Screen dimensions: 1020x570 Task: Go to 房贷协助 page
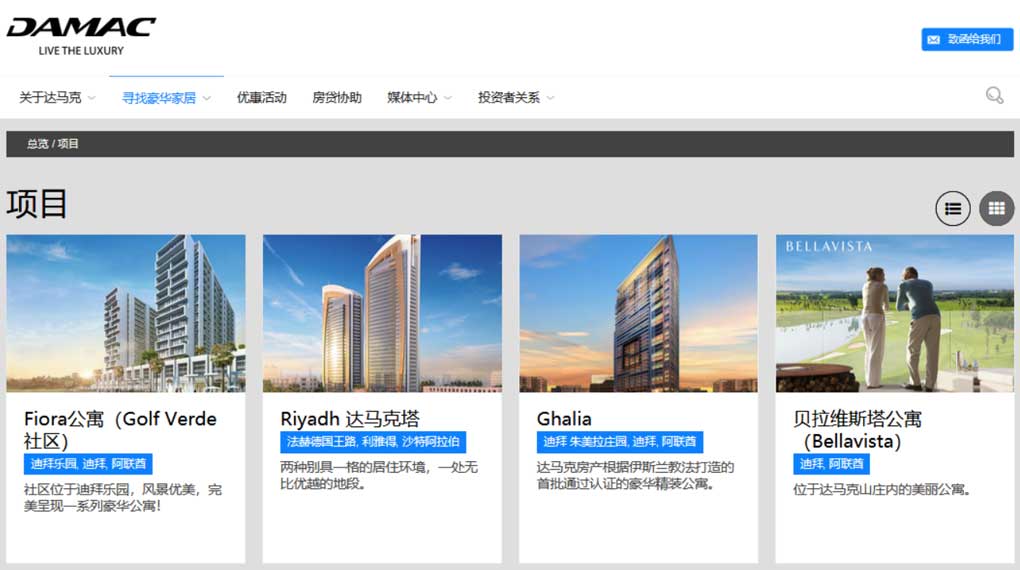(337, 98)
